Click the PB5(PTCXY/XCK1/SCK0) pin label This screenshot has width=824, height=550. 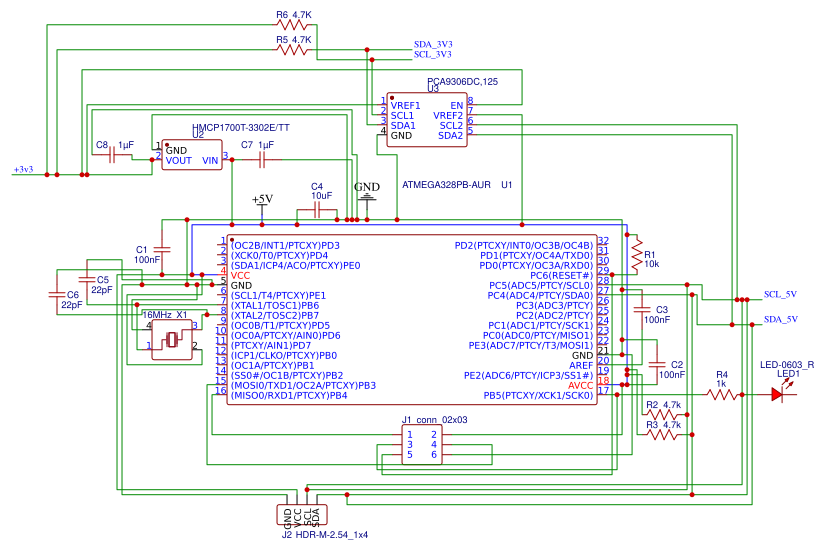(x=538, y=395)
